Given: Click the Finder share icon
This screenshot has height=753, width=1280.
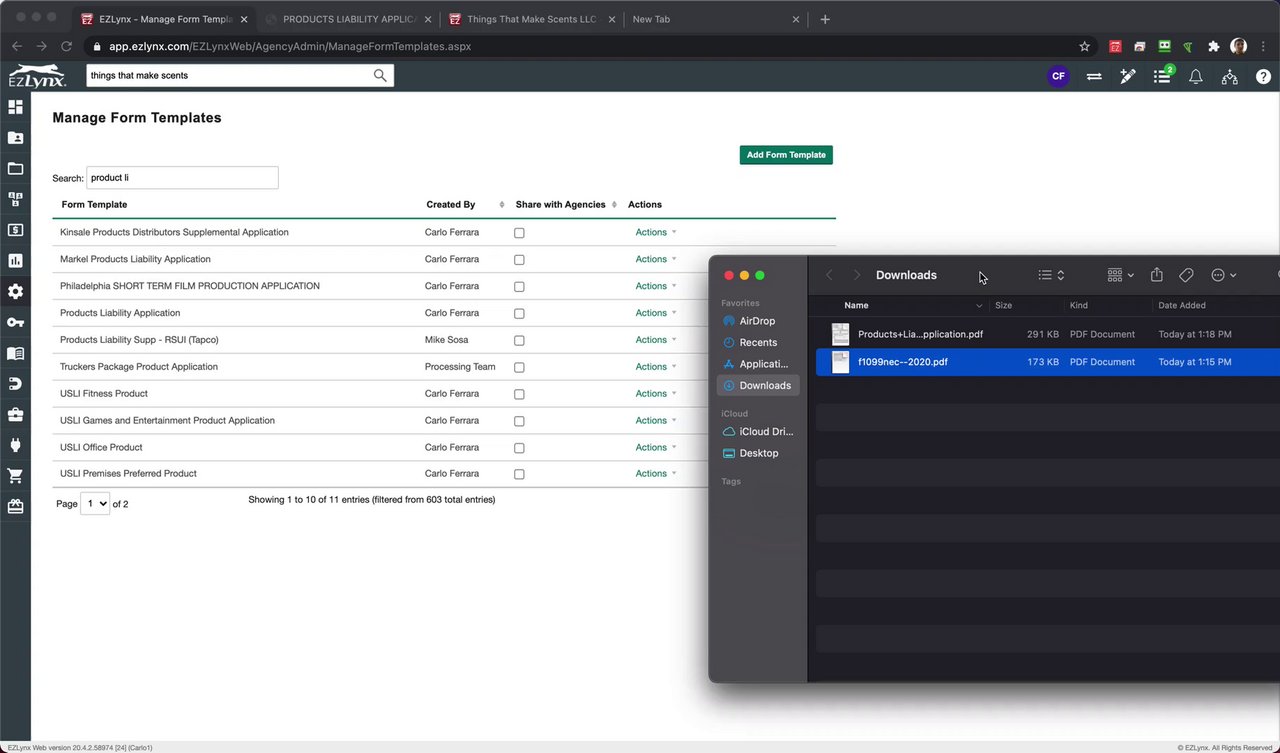Looking at the screenshot, I should tap(1157, 275).
